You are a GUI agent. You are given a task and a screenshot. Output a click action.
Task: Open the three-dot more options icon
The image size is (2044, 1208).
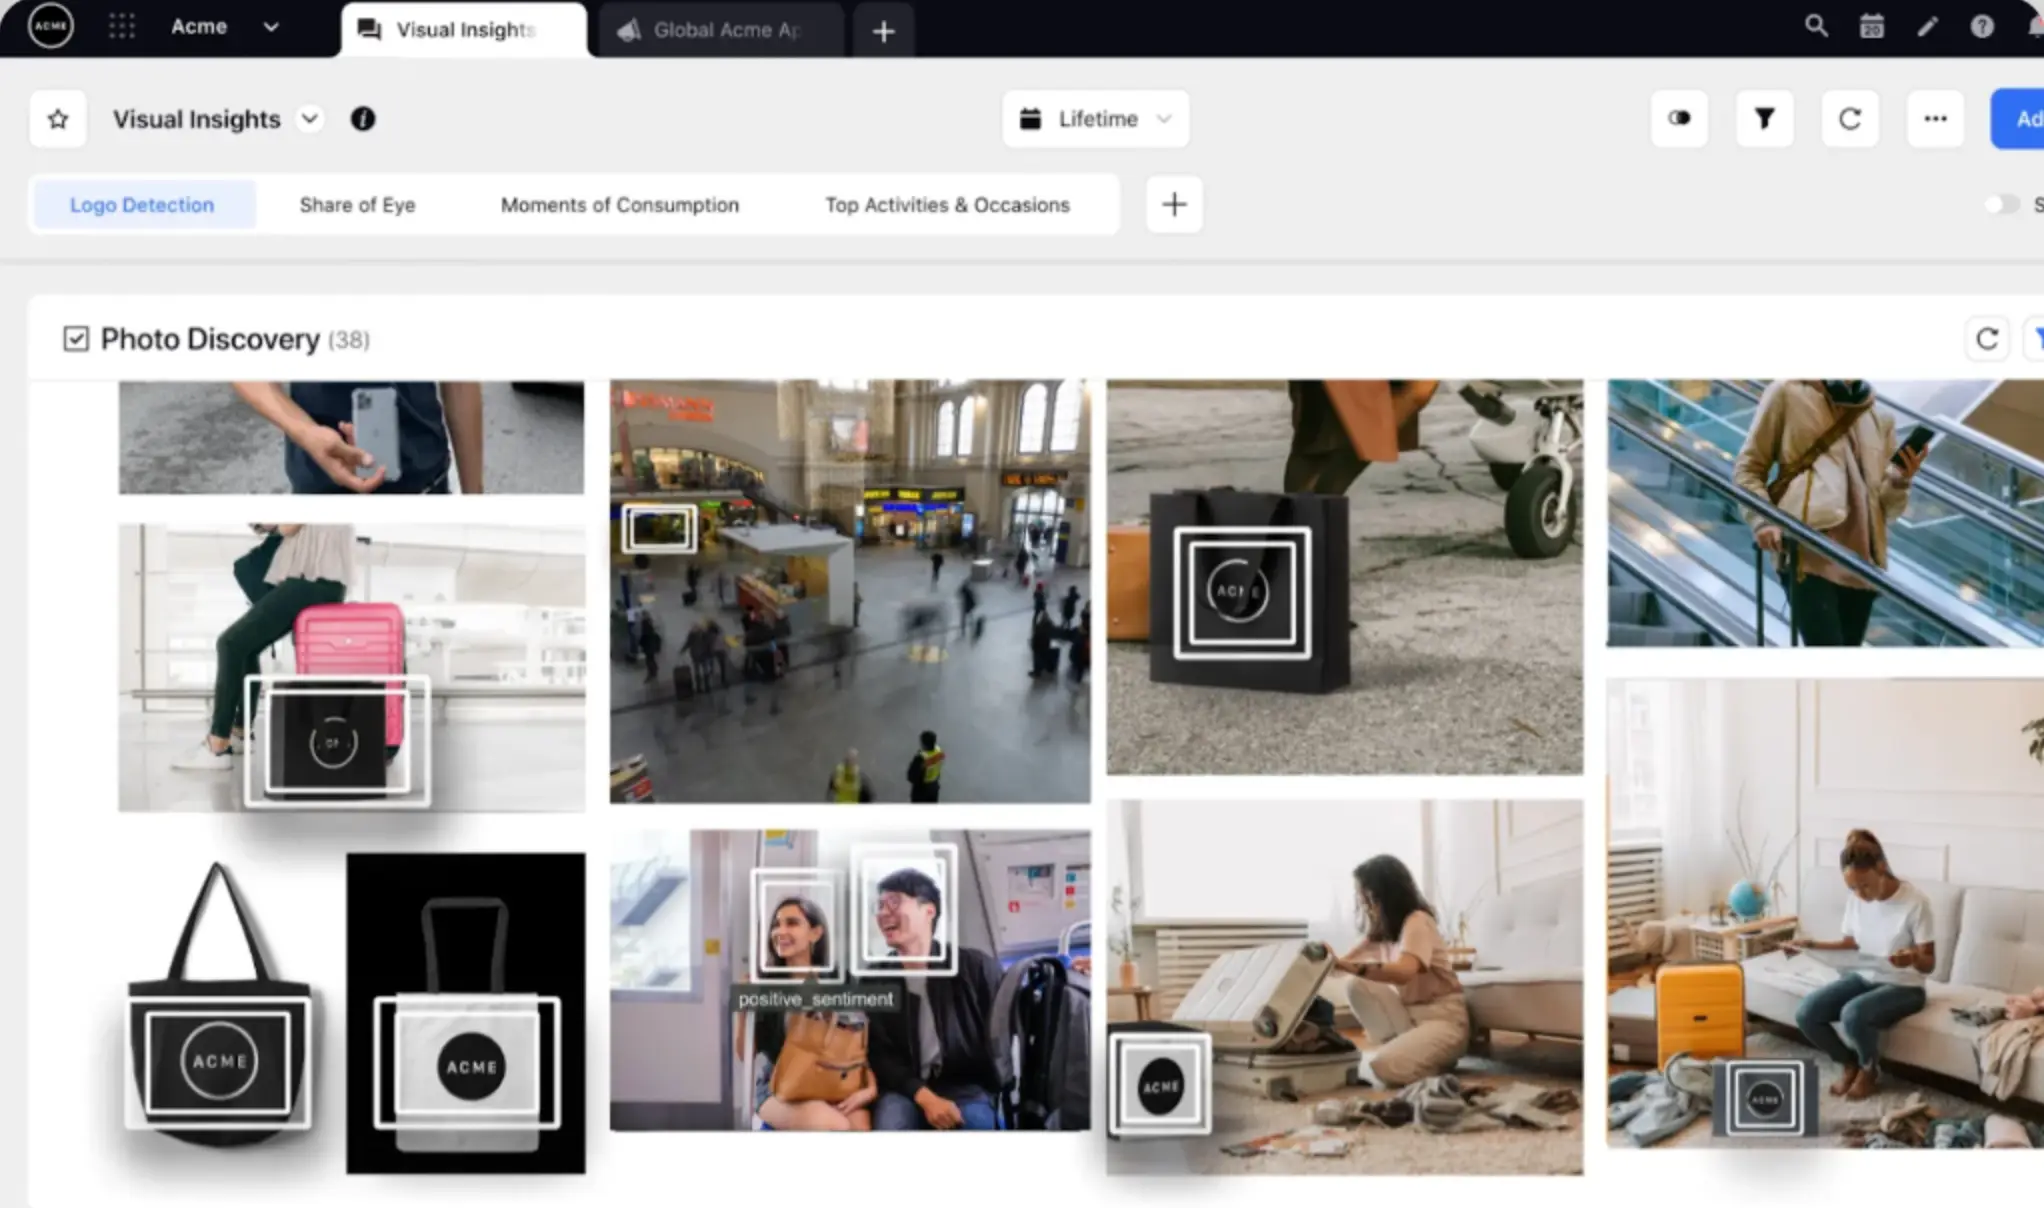1935,118
